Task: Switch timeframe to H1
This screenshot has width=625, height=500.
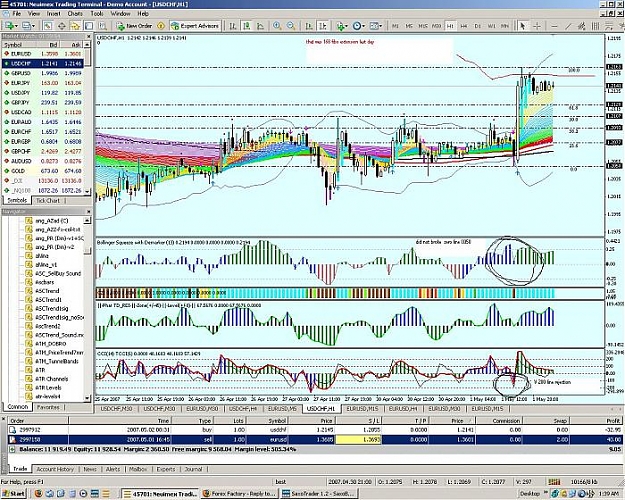Action: pos(450,26)
